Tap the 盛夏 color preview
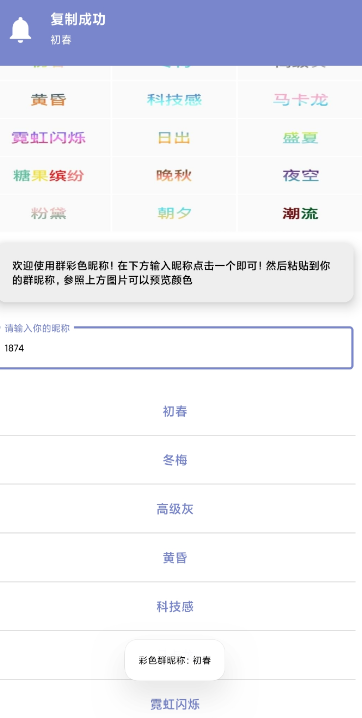Screen dimensions: 362x718 (300, 137)
